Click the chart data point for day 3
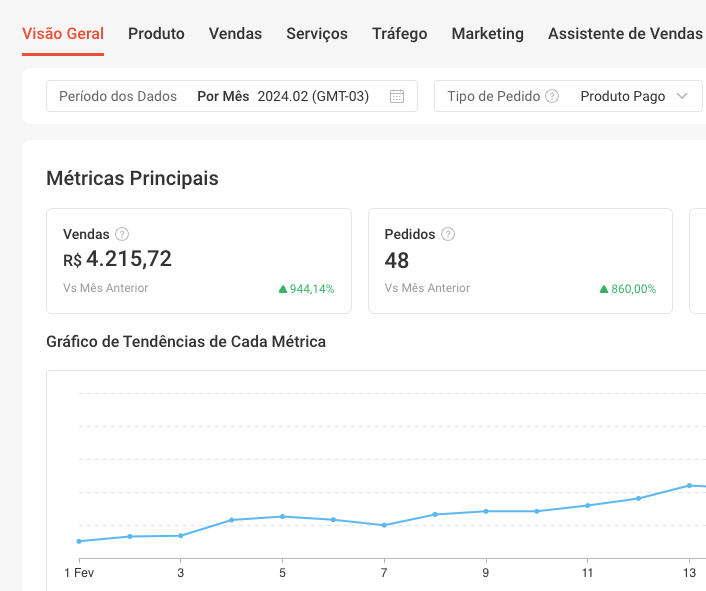The height and width of the screenshot is (591, 706). (x=181, y=536)
